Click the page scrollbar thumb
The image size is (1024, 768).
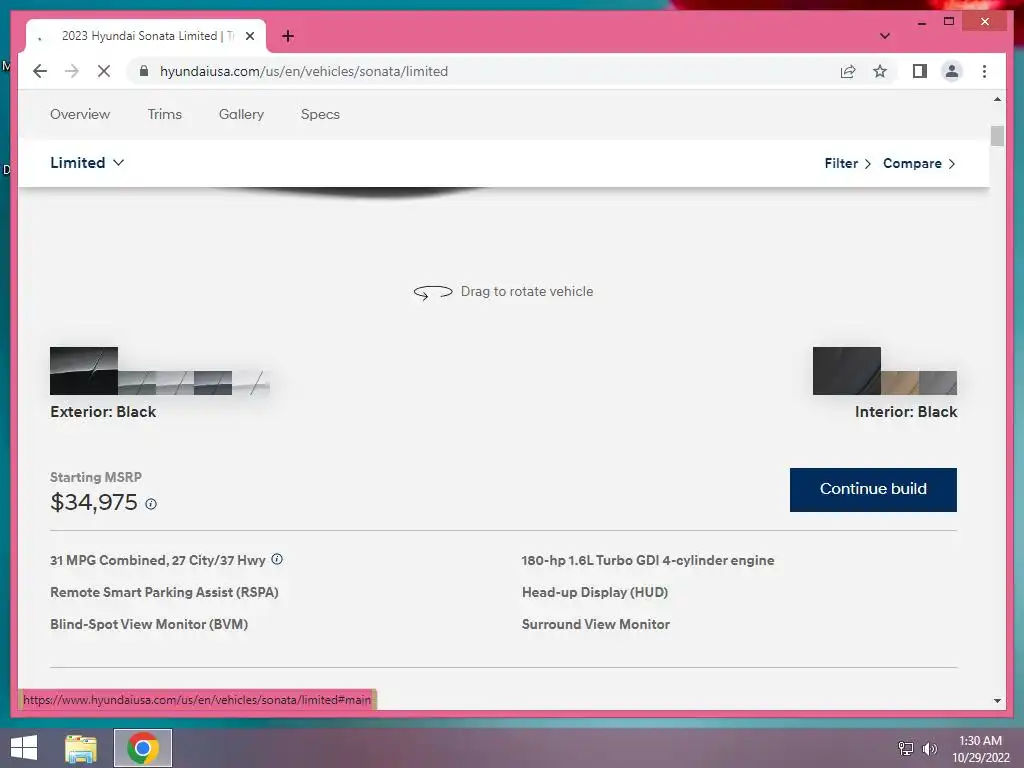click(x=997, y=136)
